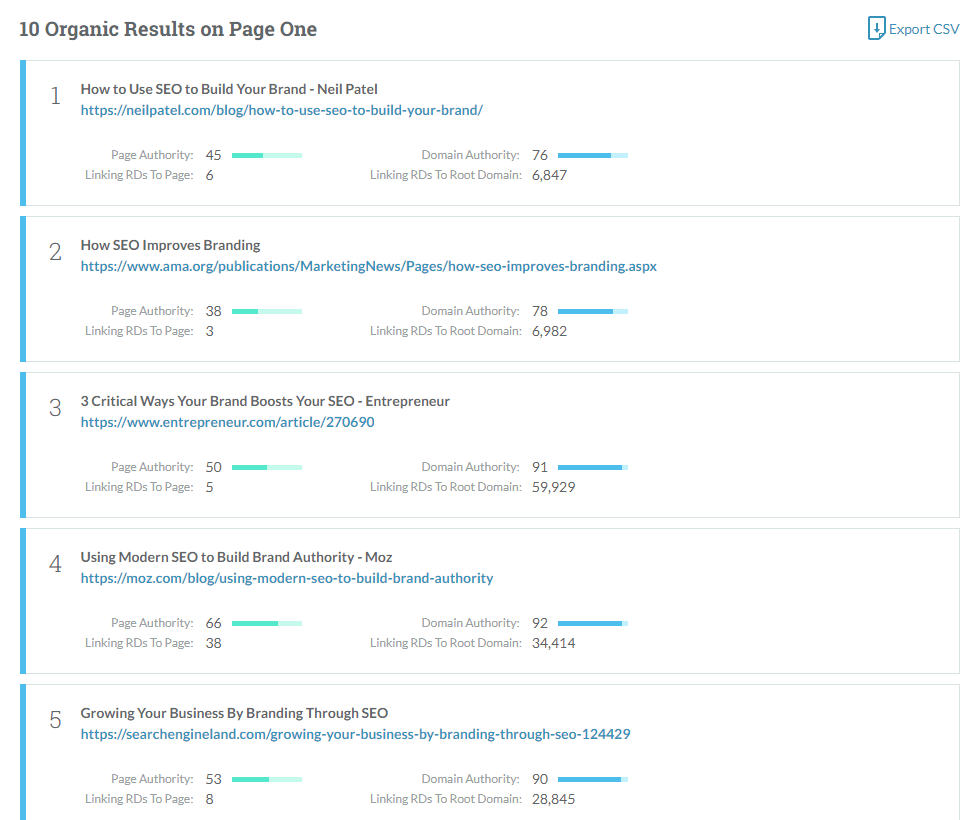Click Domain Authority bar for Neil Patel result
Image resolution: width=972 pixels, height=820 pixels.
(592, 155)
